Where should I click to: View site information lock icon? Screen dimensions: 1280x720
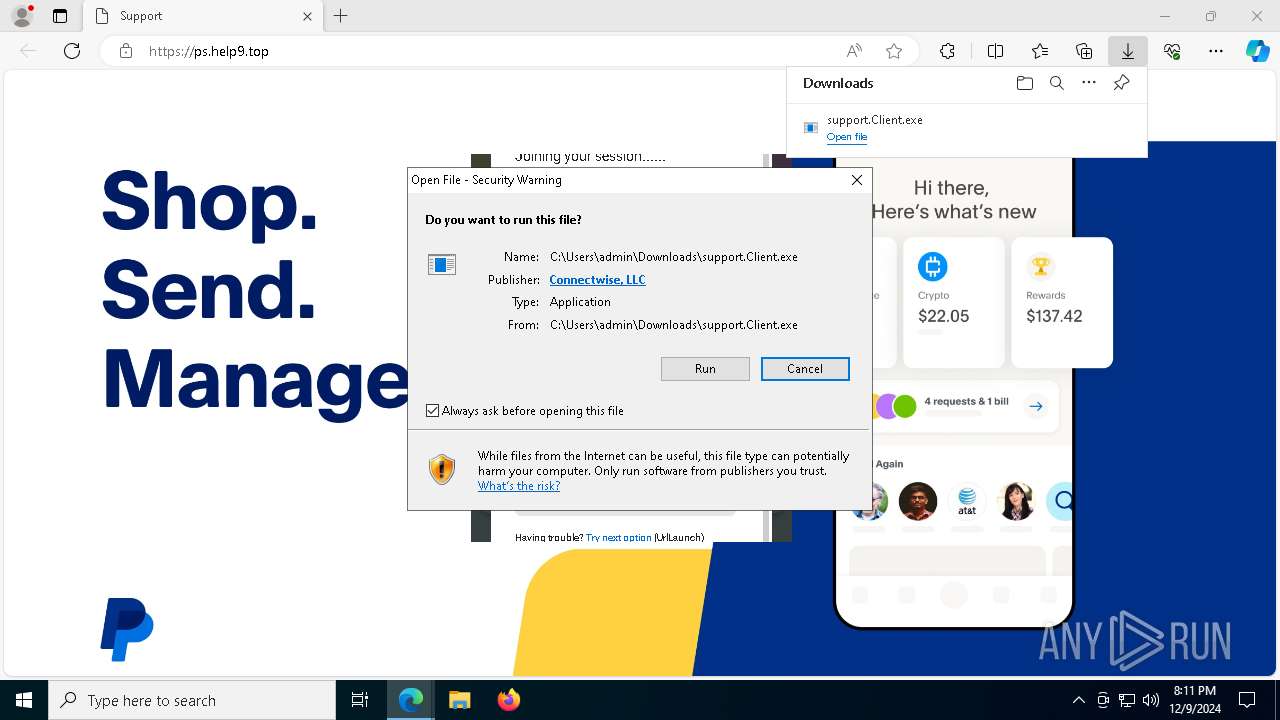point(126,51)
